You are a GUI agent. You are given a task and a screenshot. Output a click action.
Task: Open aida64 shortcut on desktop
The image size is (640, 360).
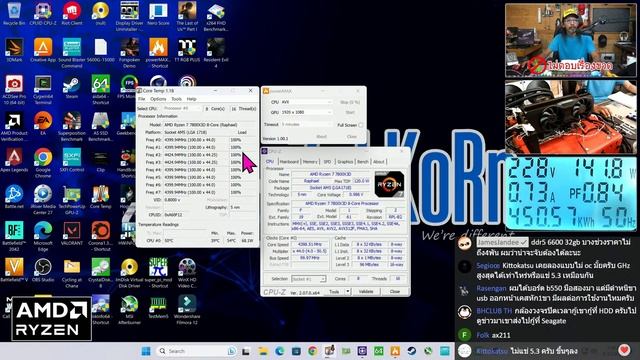click(x=100, y=90)
